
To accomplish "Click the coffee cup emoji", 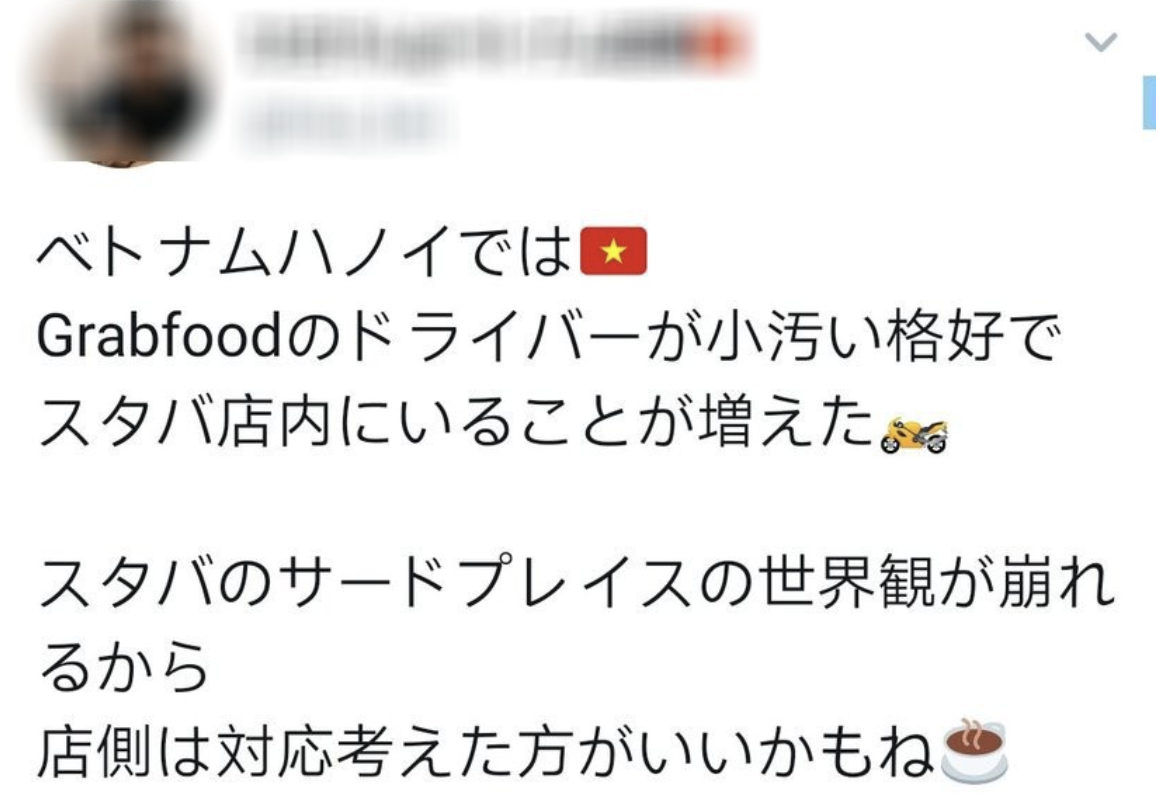I will pyautogui.click(x=973, y=750).
